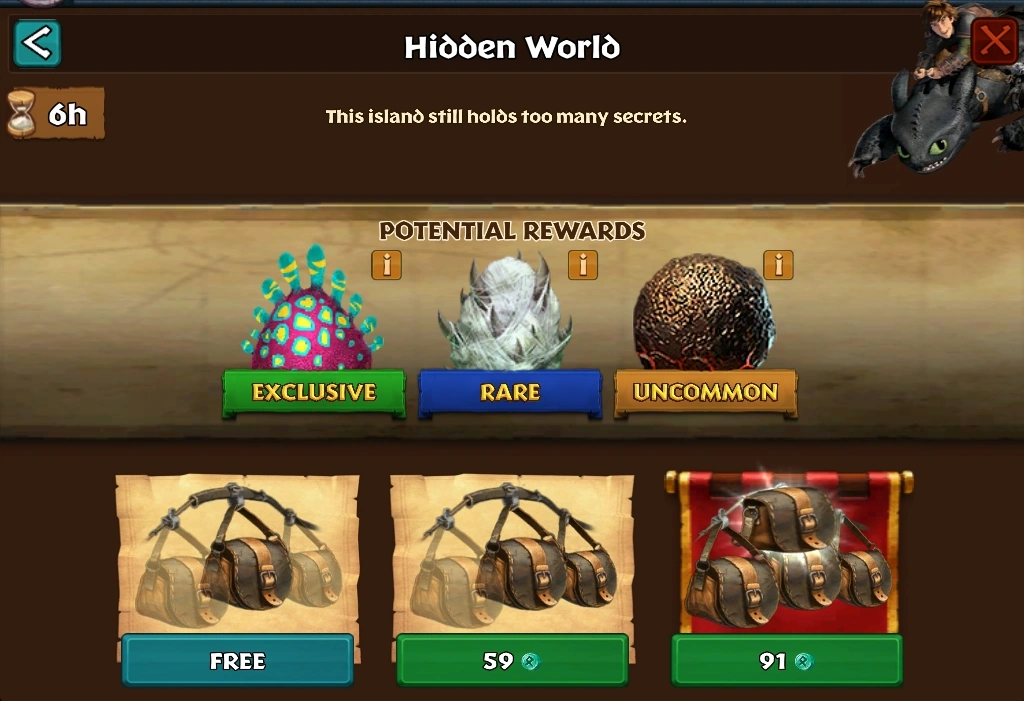Select the EXCLUSIVE green banner label
Screen dimensions: 1024x701
[314, 393]
